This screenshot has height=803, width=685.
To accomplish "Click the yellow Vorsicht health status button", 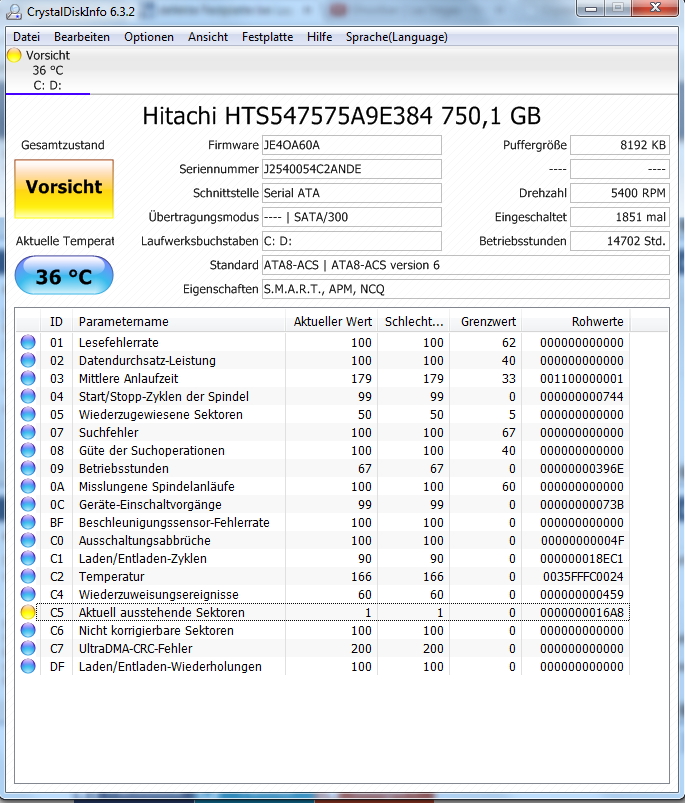I will click(64, 188).
